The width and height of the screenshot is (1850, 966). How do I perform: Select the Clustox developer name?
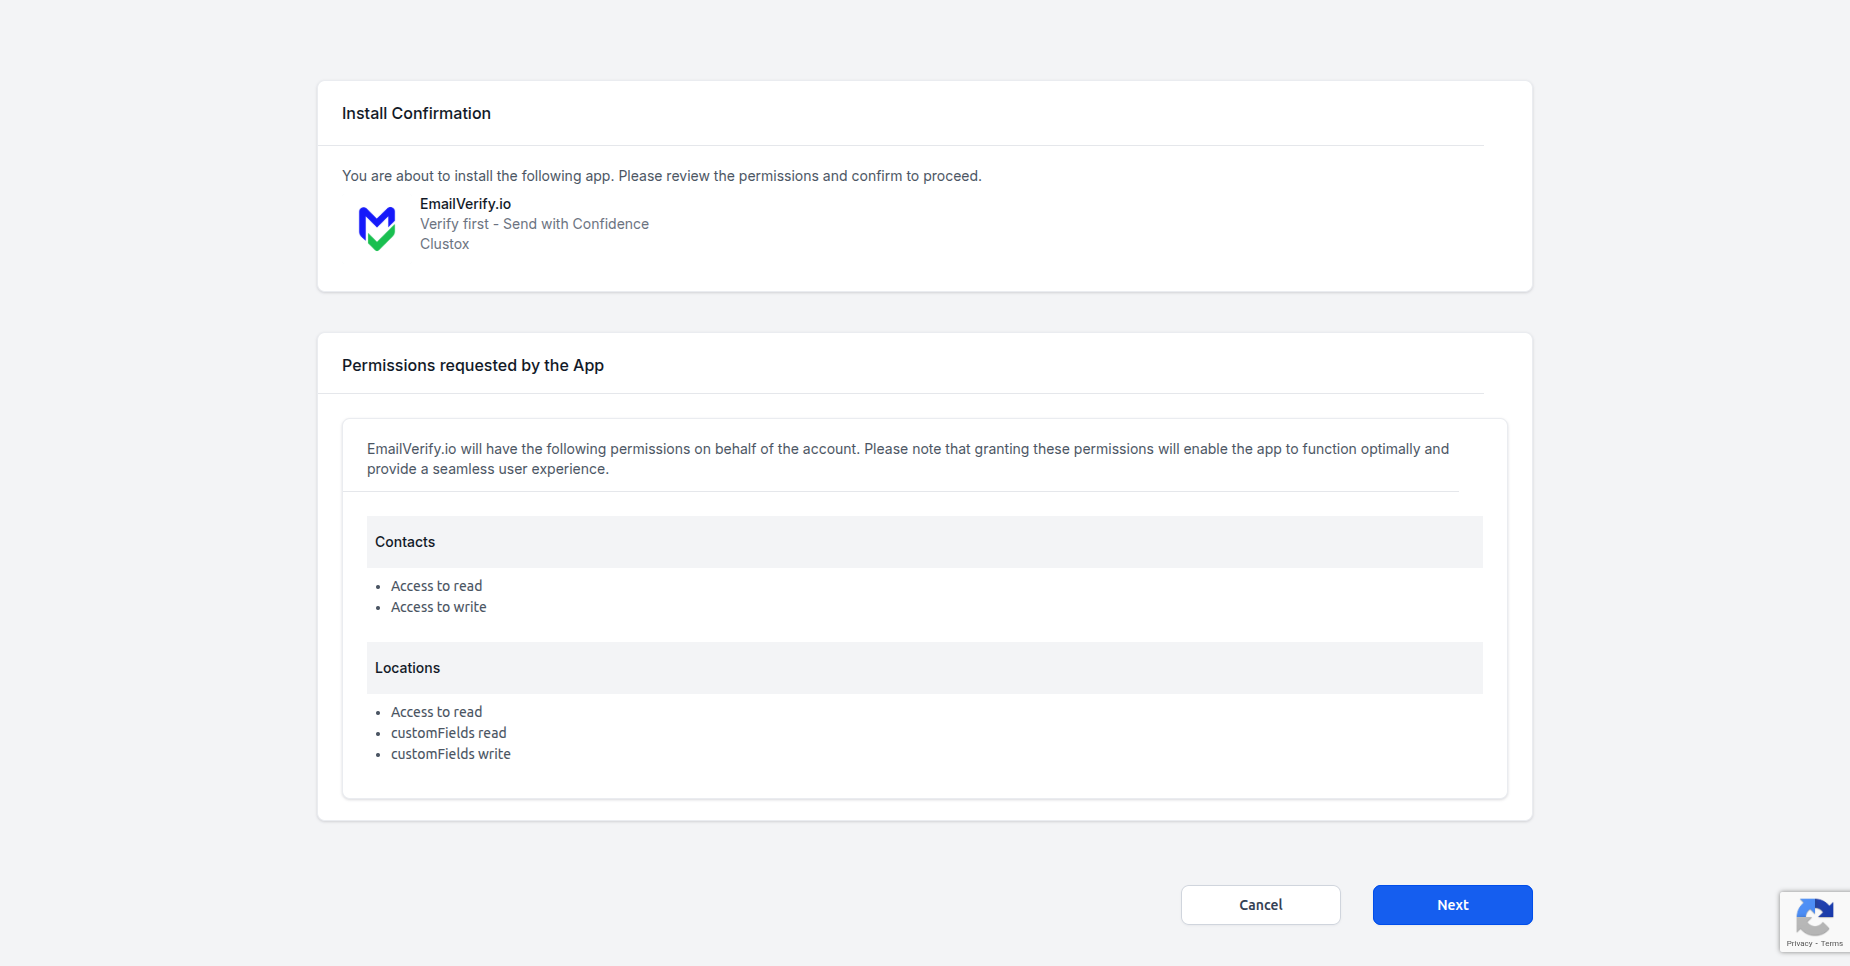(444, 244)
